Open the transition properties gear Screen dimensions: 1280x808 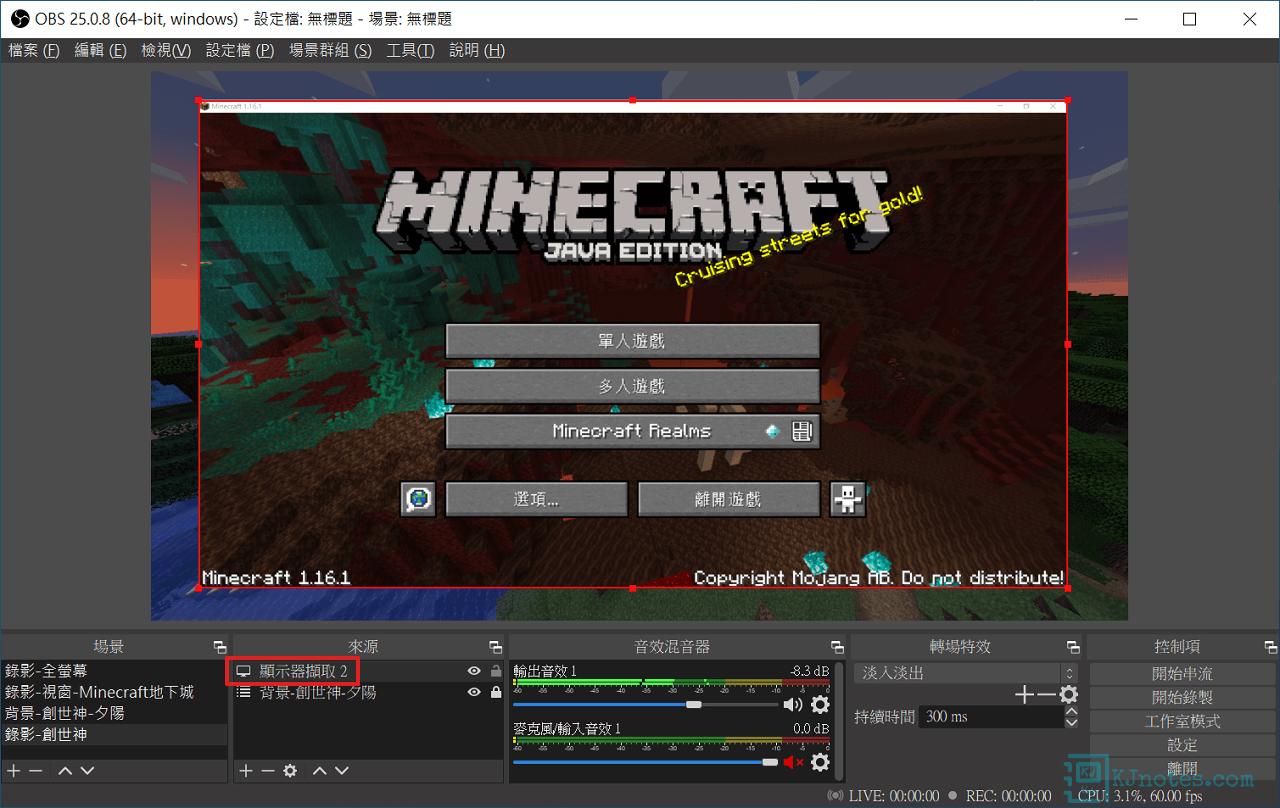click(x=1069, y=695)
